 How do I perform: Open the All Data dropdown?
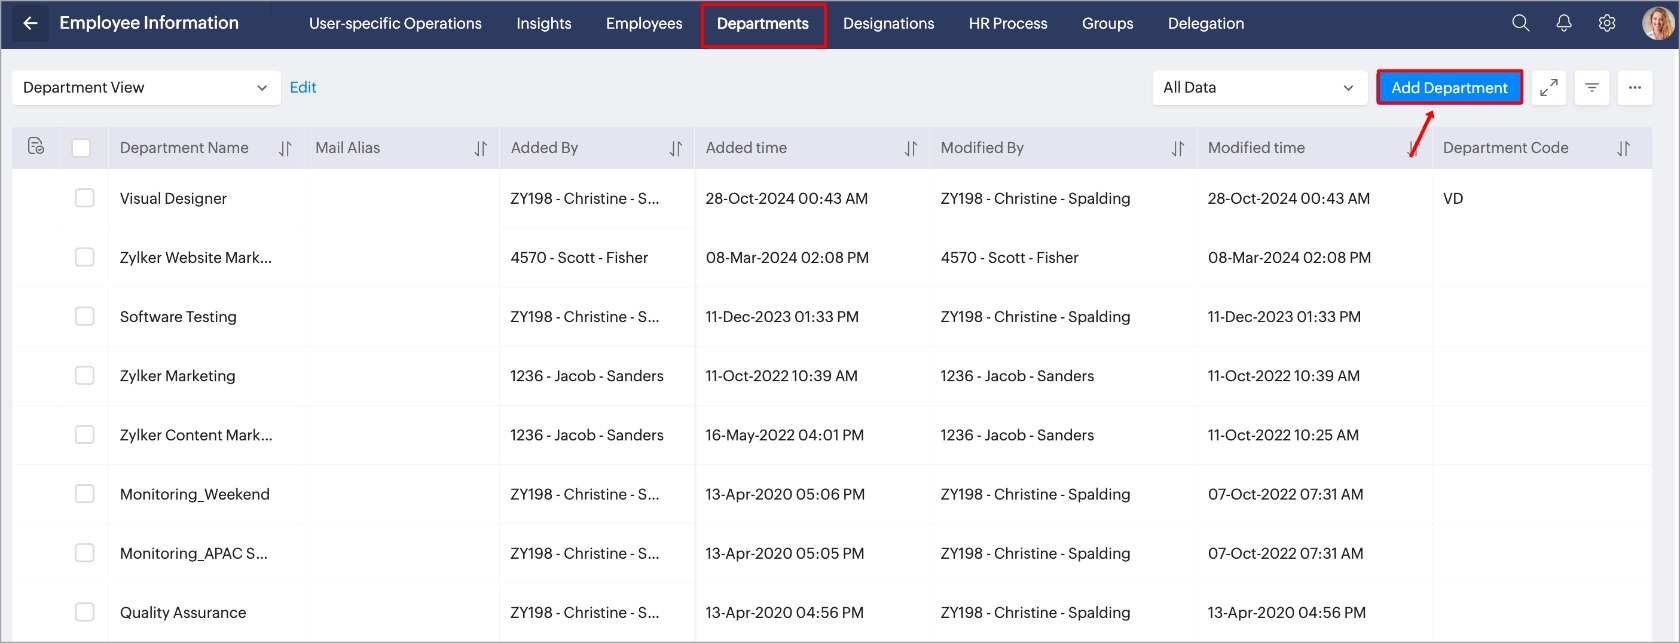pyautogui.click(x=1259, y=88)
